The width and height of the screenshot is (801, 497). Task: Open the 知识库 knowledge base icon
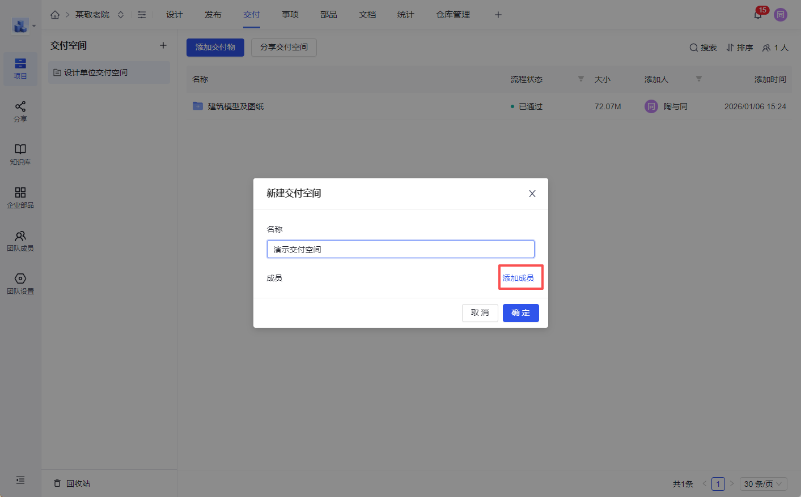click(20, 153)
